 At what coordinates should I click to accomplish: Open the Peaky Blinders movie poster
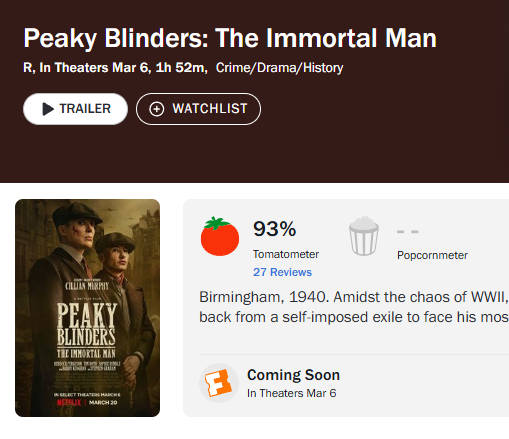[x=87, y=308]
